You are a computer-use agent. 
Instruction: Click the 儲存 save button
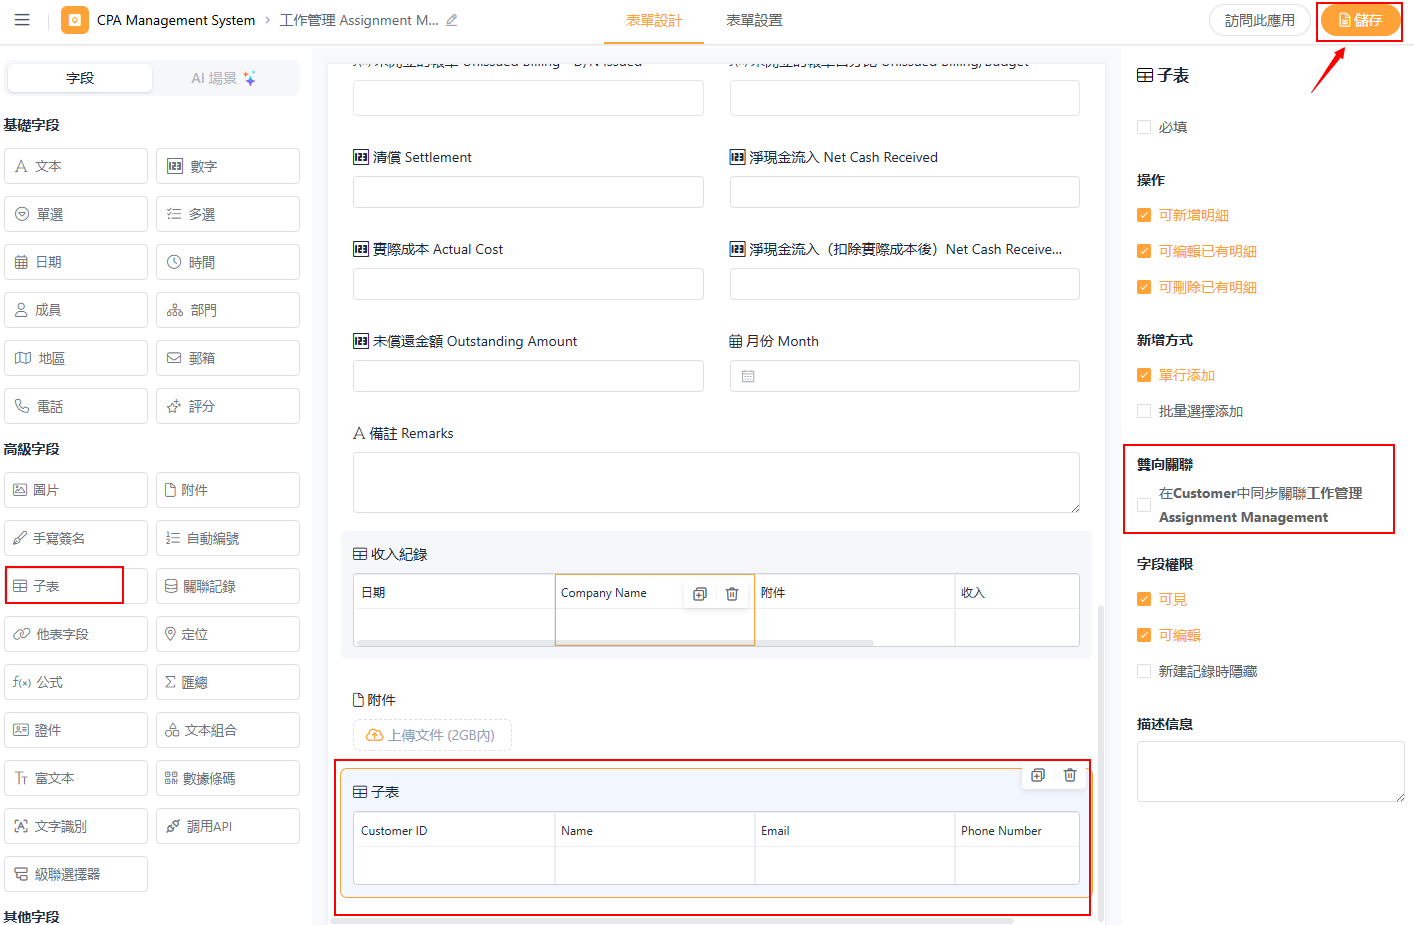(x=1360, y=20)
